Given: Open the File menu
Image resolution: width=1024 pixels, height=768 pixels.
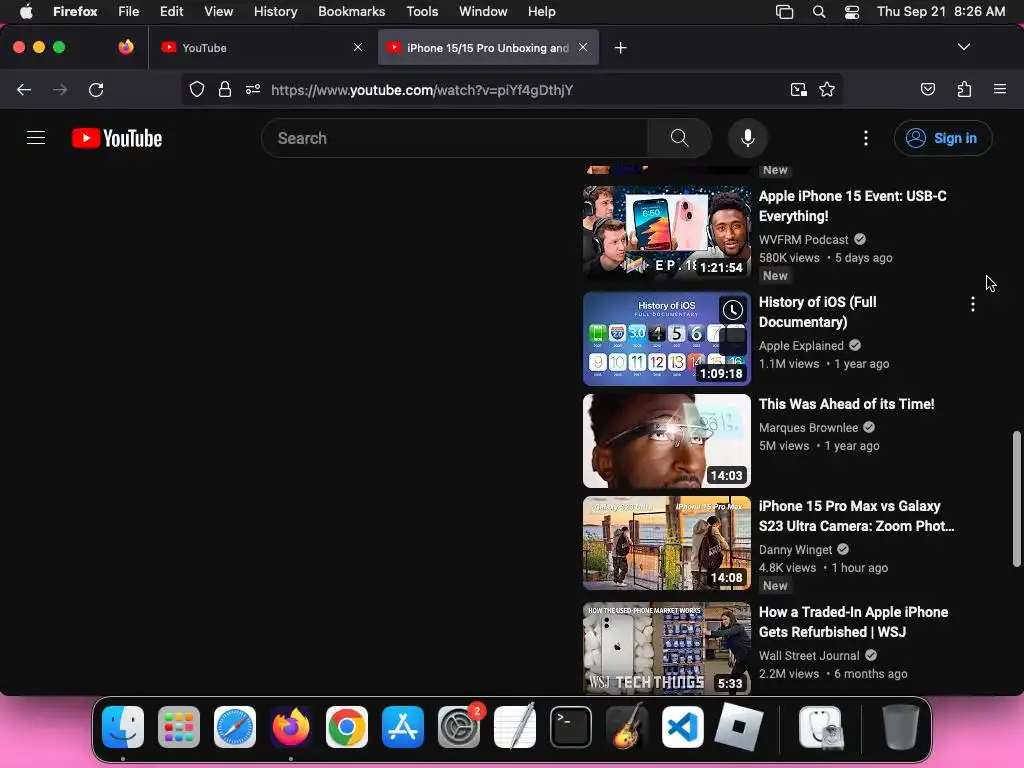Looking at the screenshot, I should pos(128,11).
